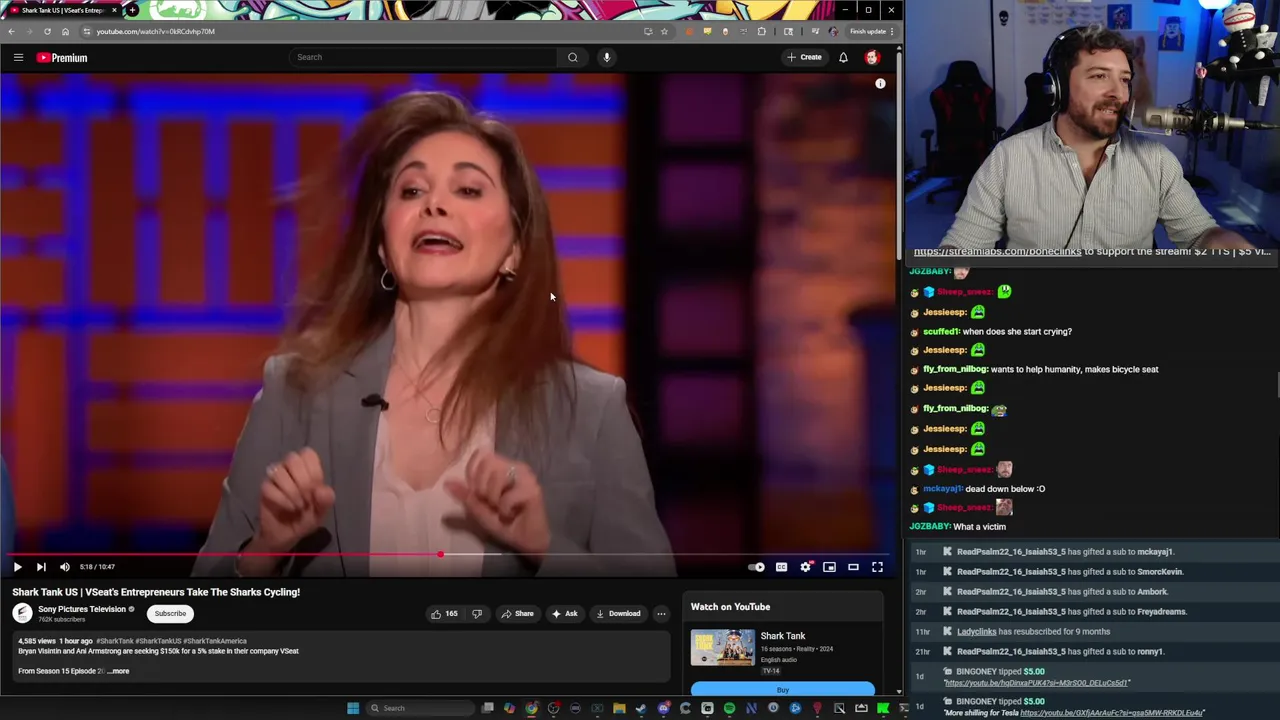Click the search magnifier button

[x=573, y=57]
